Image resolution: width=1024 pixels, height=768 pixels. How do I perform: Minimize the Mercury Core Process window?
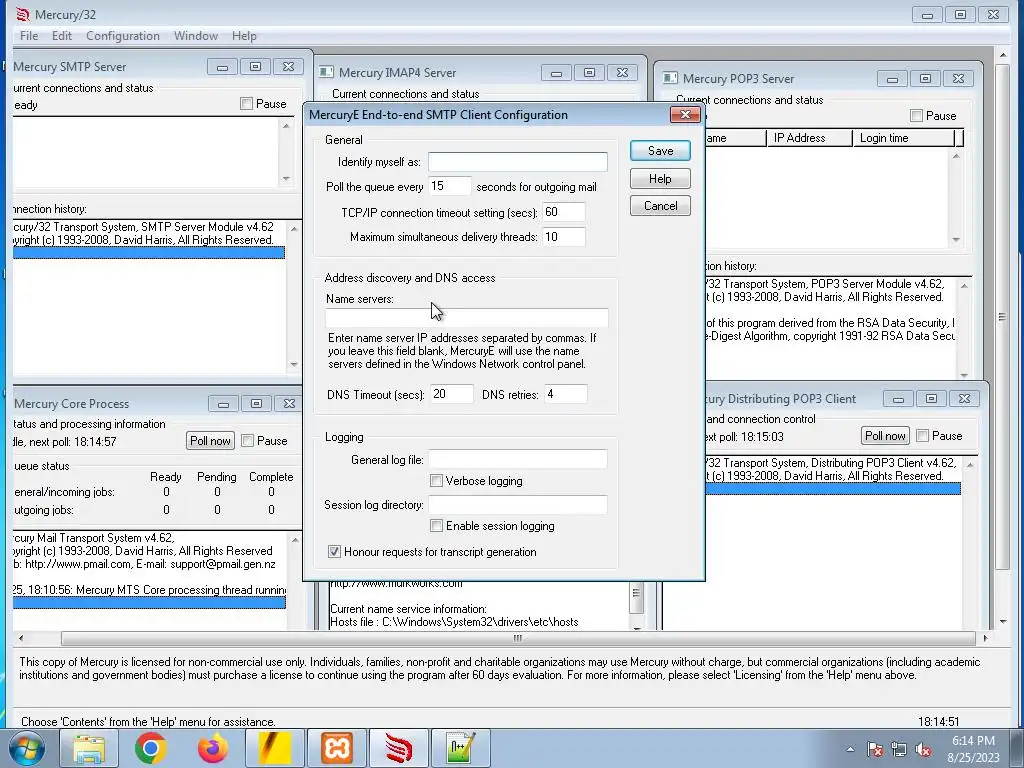(223, 404)
